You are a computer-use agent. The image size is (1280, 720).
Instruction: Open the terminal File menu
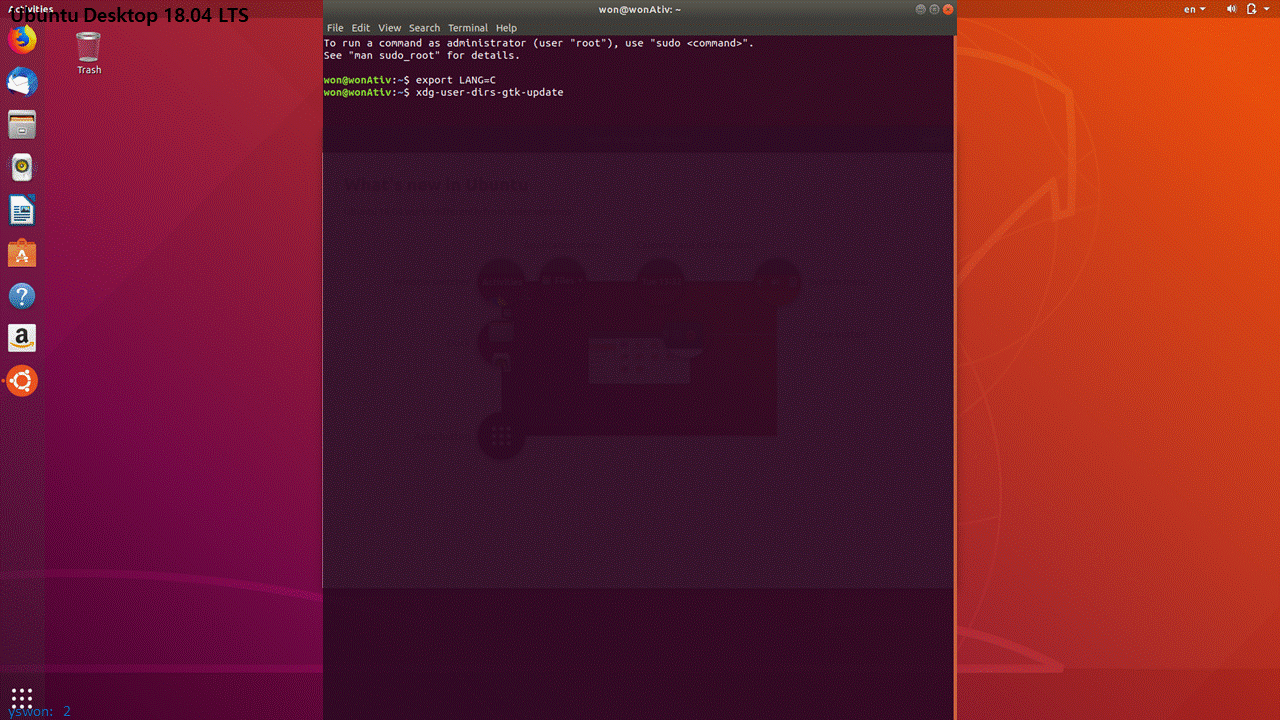click(x=335, y=28)
